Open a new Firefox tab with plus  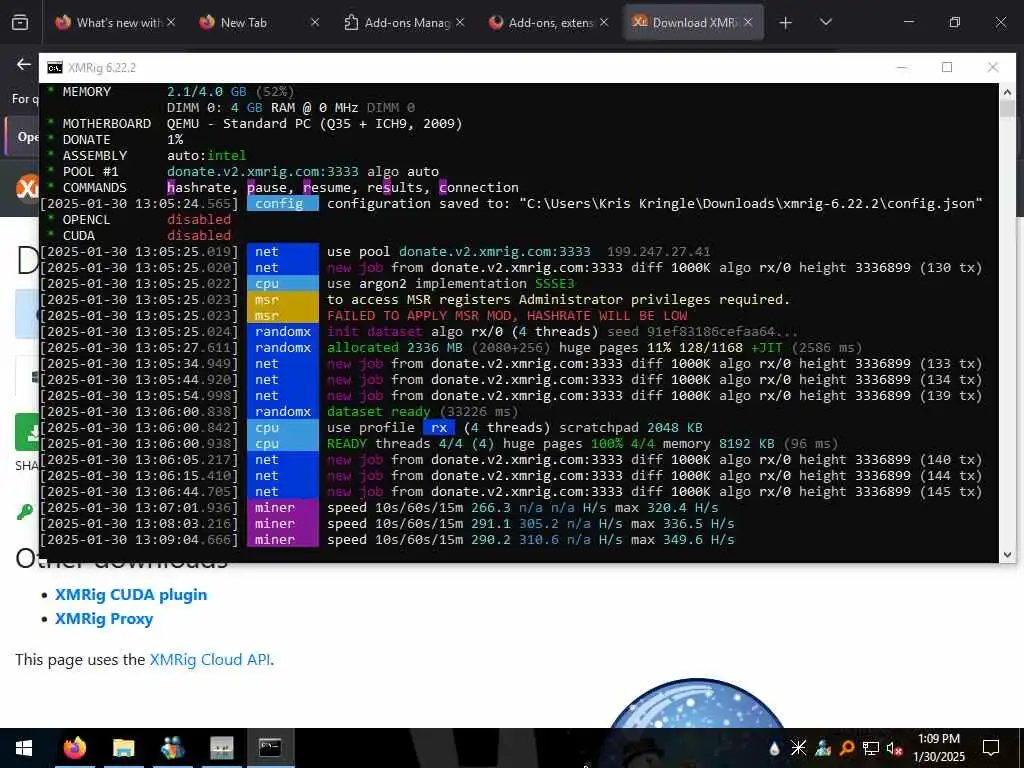(786, 23)
